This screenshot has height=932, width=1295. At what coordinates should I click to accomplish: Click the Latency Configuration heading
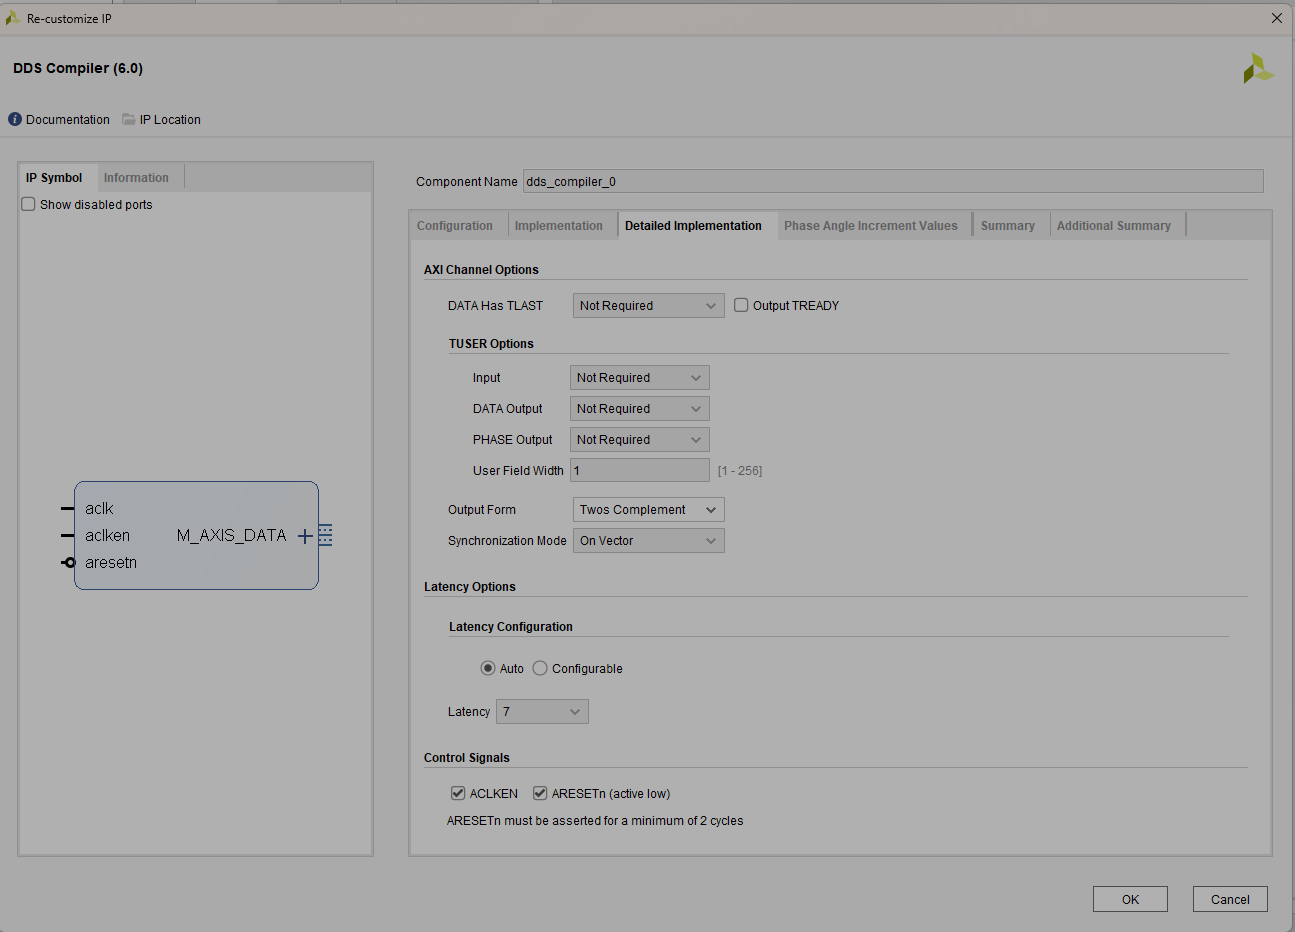pyautogui.click(x=511, y=627)
